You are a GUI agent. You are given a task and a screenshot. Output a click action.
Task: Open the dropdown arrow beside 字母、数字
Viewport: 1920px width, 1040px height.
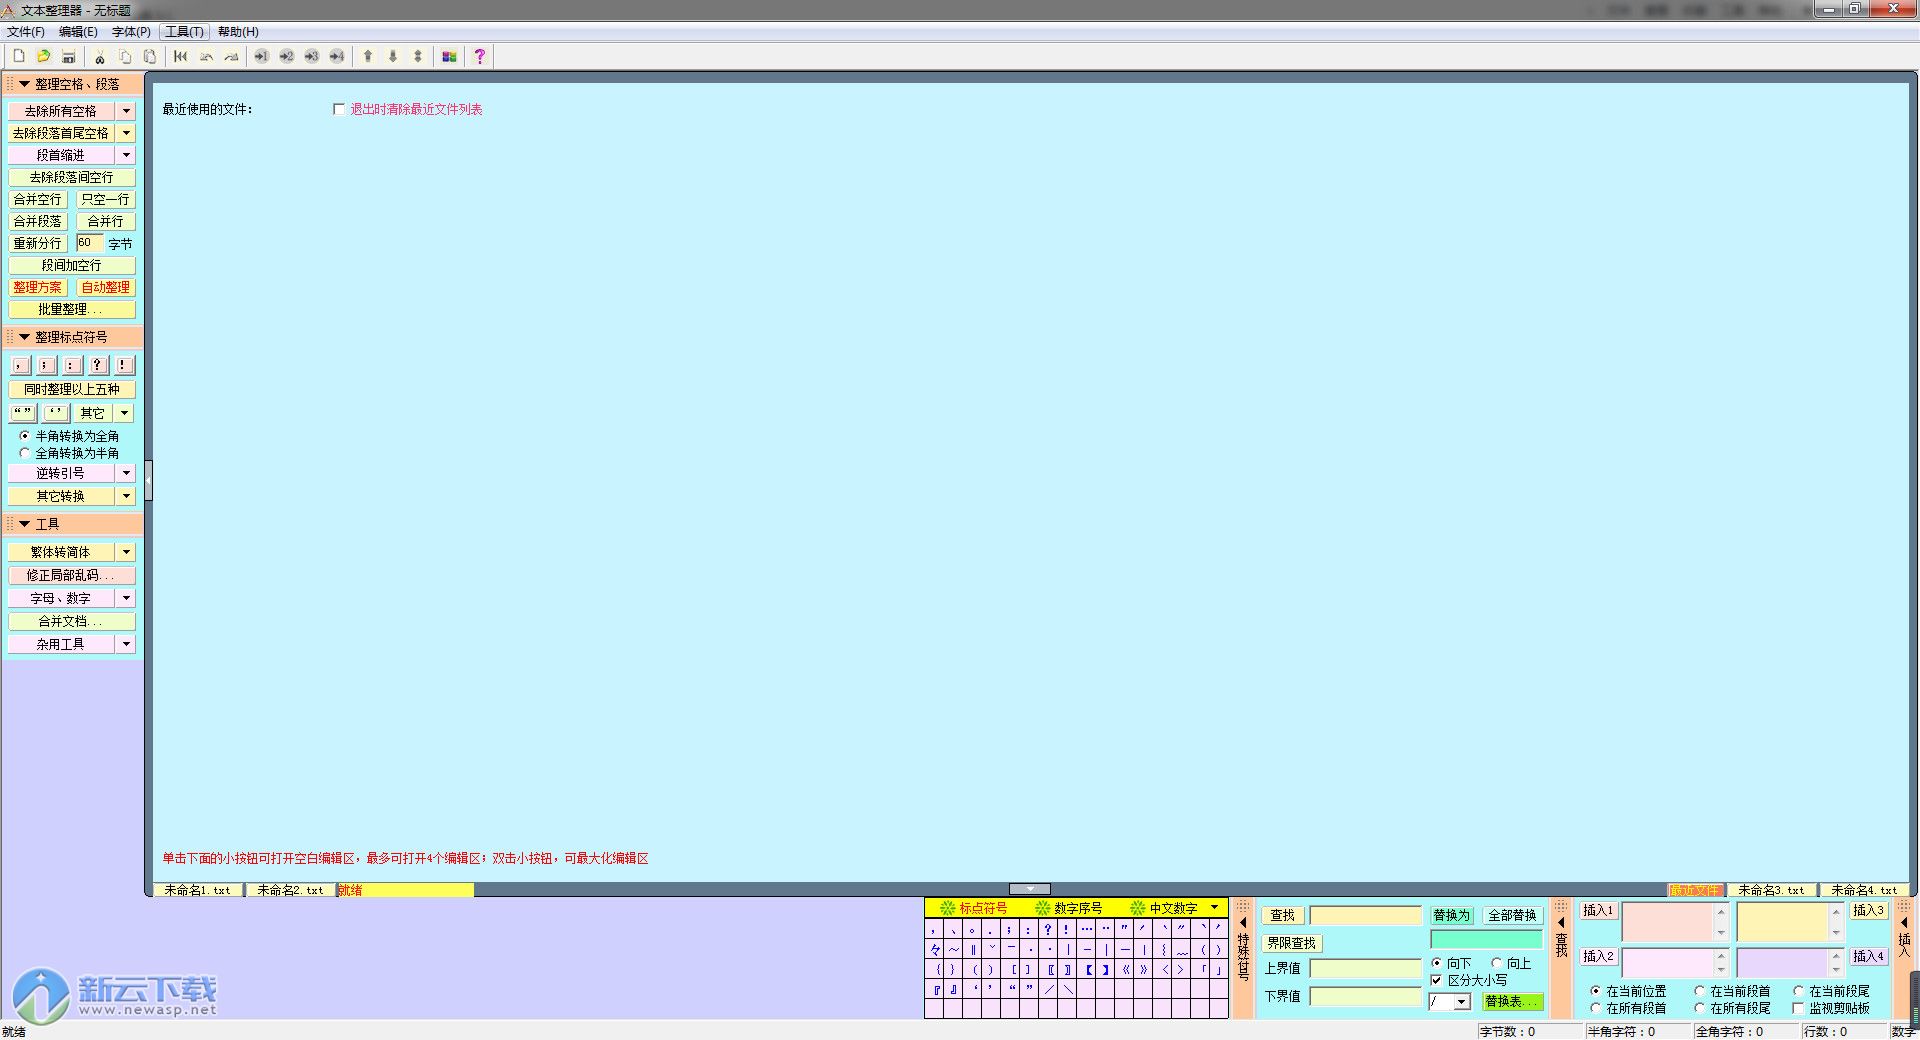pyautogui.click(x=126, y=598)
